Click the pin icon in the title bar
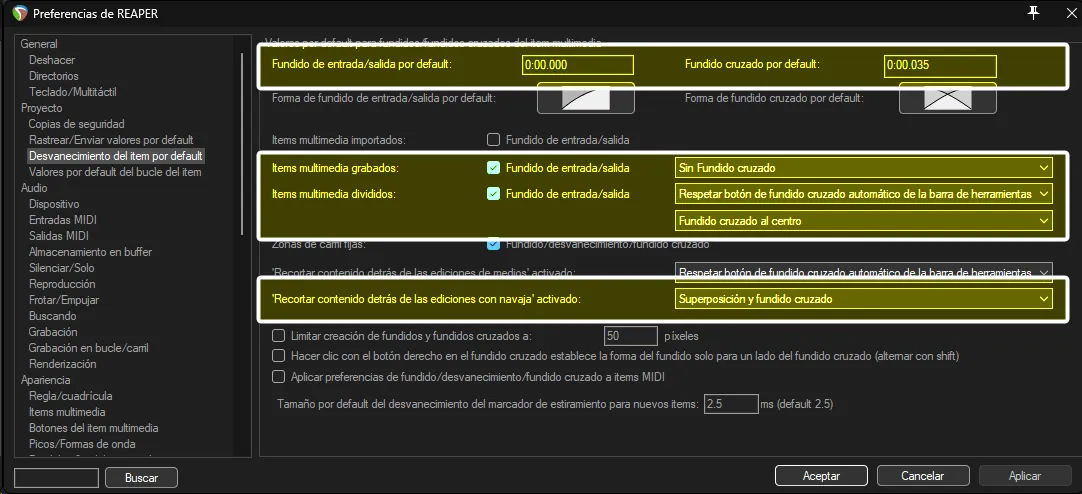This screenshot has width=1082, height=494. (1033, 12)
